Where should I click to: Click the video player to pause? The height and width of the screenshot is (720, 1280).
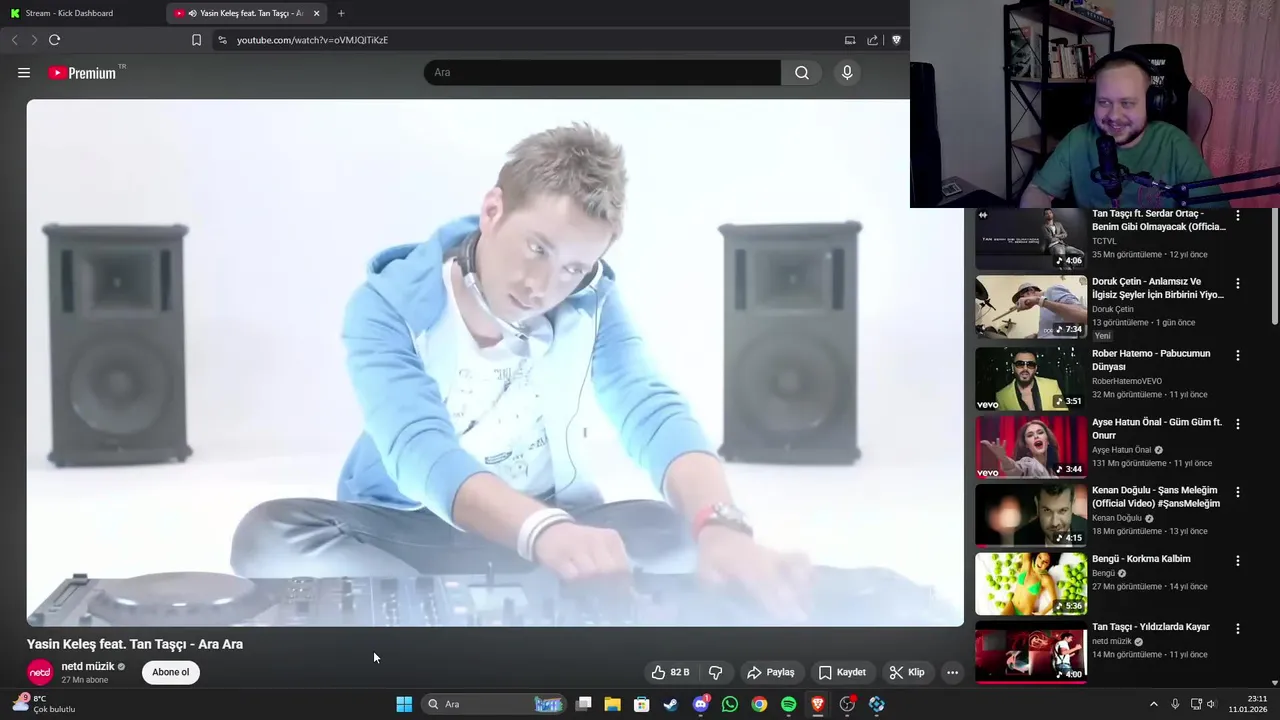(495, 362)
